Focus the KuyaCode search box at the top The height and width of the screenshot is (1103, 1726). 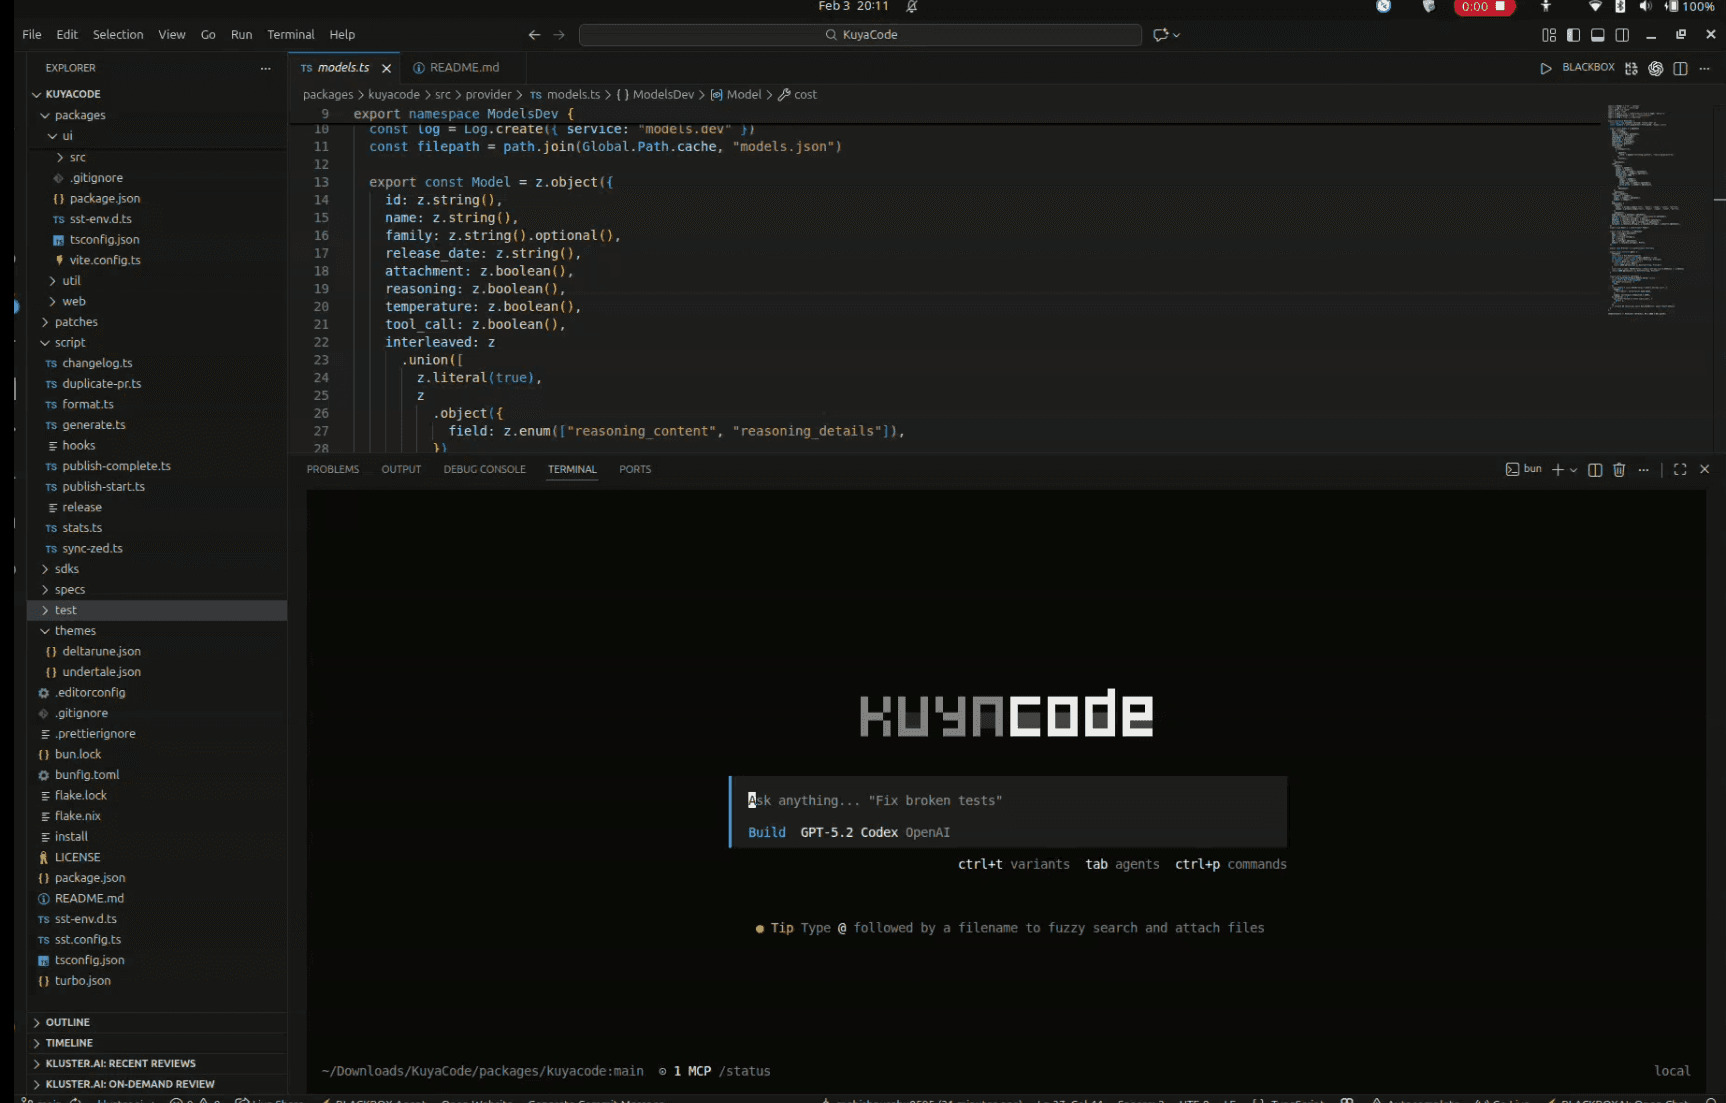point(860,34)
